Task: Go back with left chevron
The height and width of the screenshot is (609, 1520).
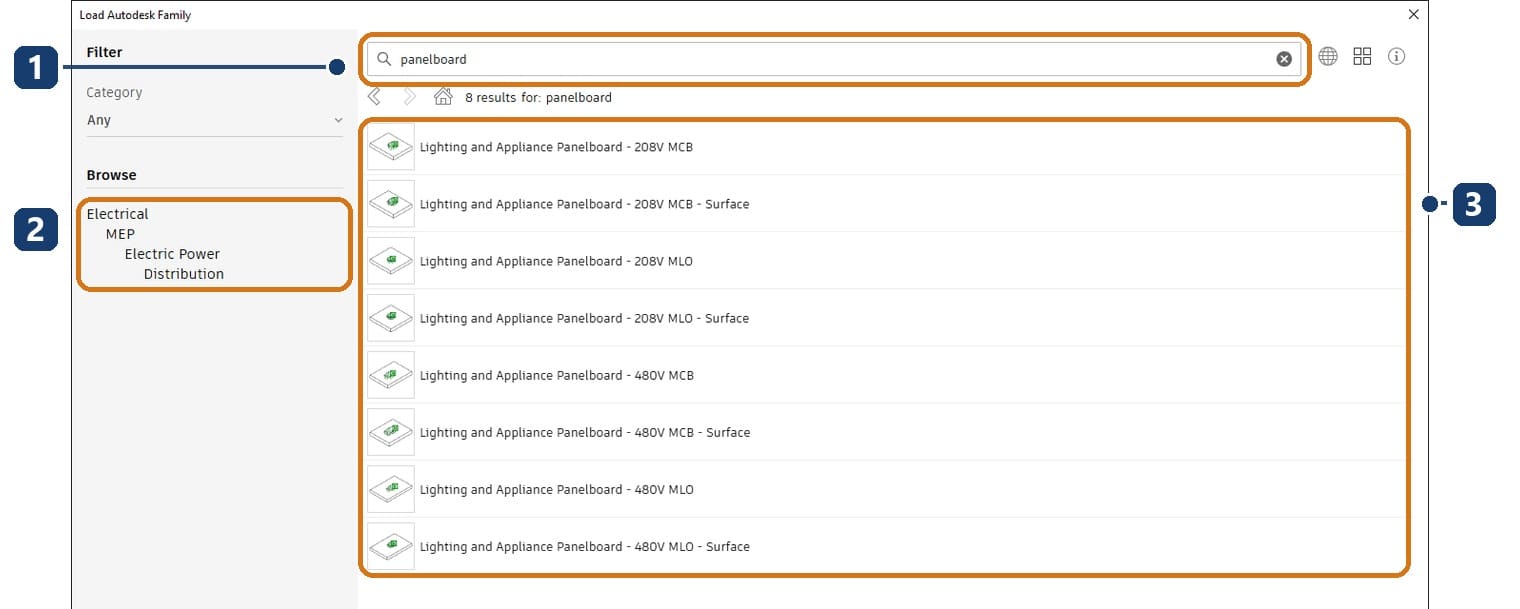Action: click(x=374, y=97)
